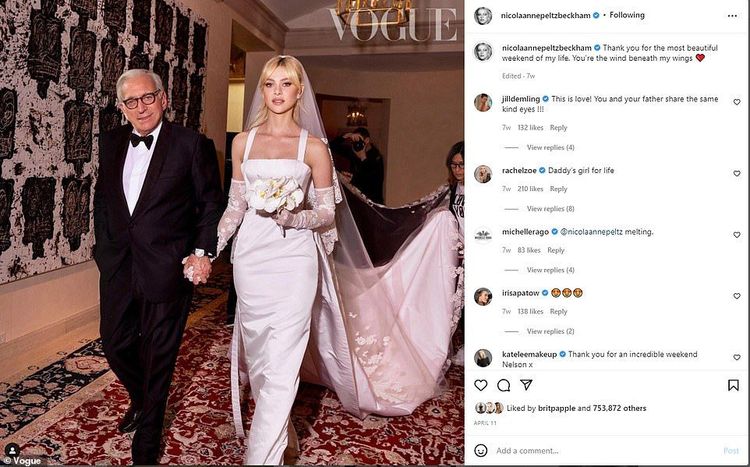Like rachelzoe's Daddy's girl comment
The width and height of the screenshot is (750, 467).
pyautogui.click(x=737, y=173)
